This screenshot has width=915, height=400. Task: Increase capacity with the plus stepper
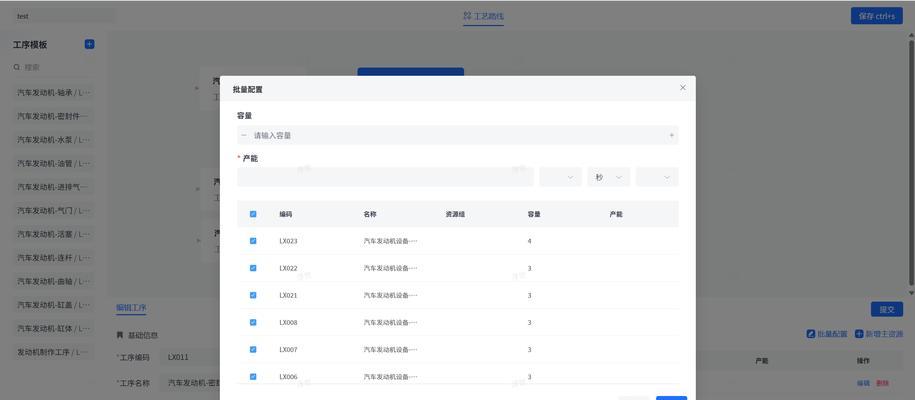[672, 135]
